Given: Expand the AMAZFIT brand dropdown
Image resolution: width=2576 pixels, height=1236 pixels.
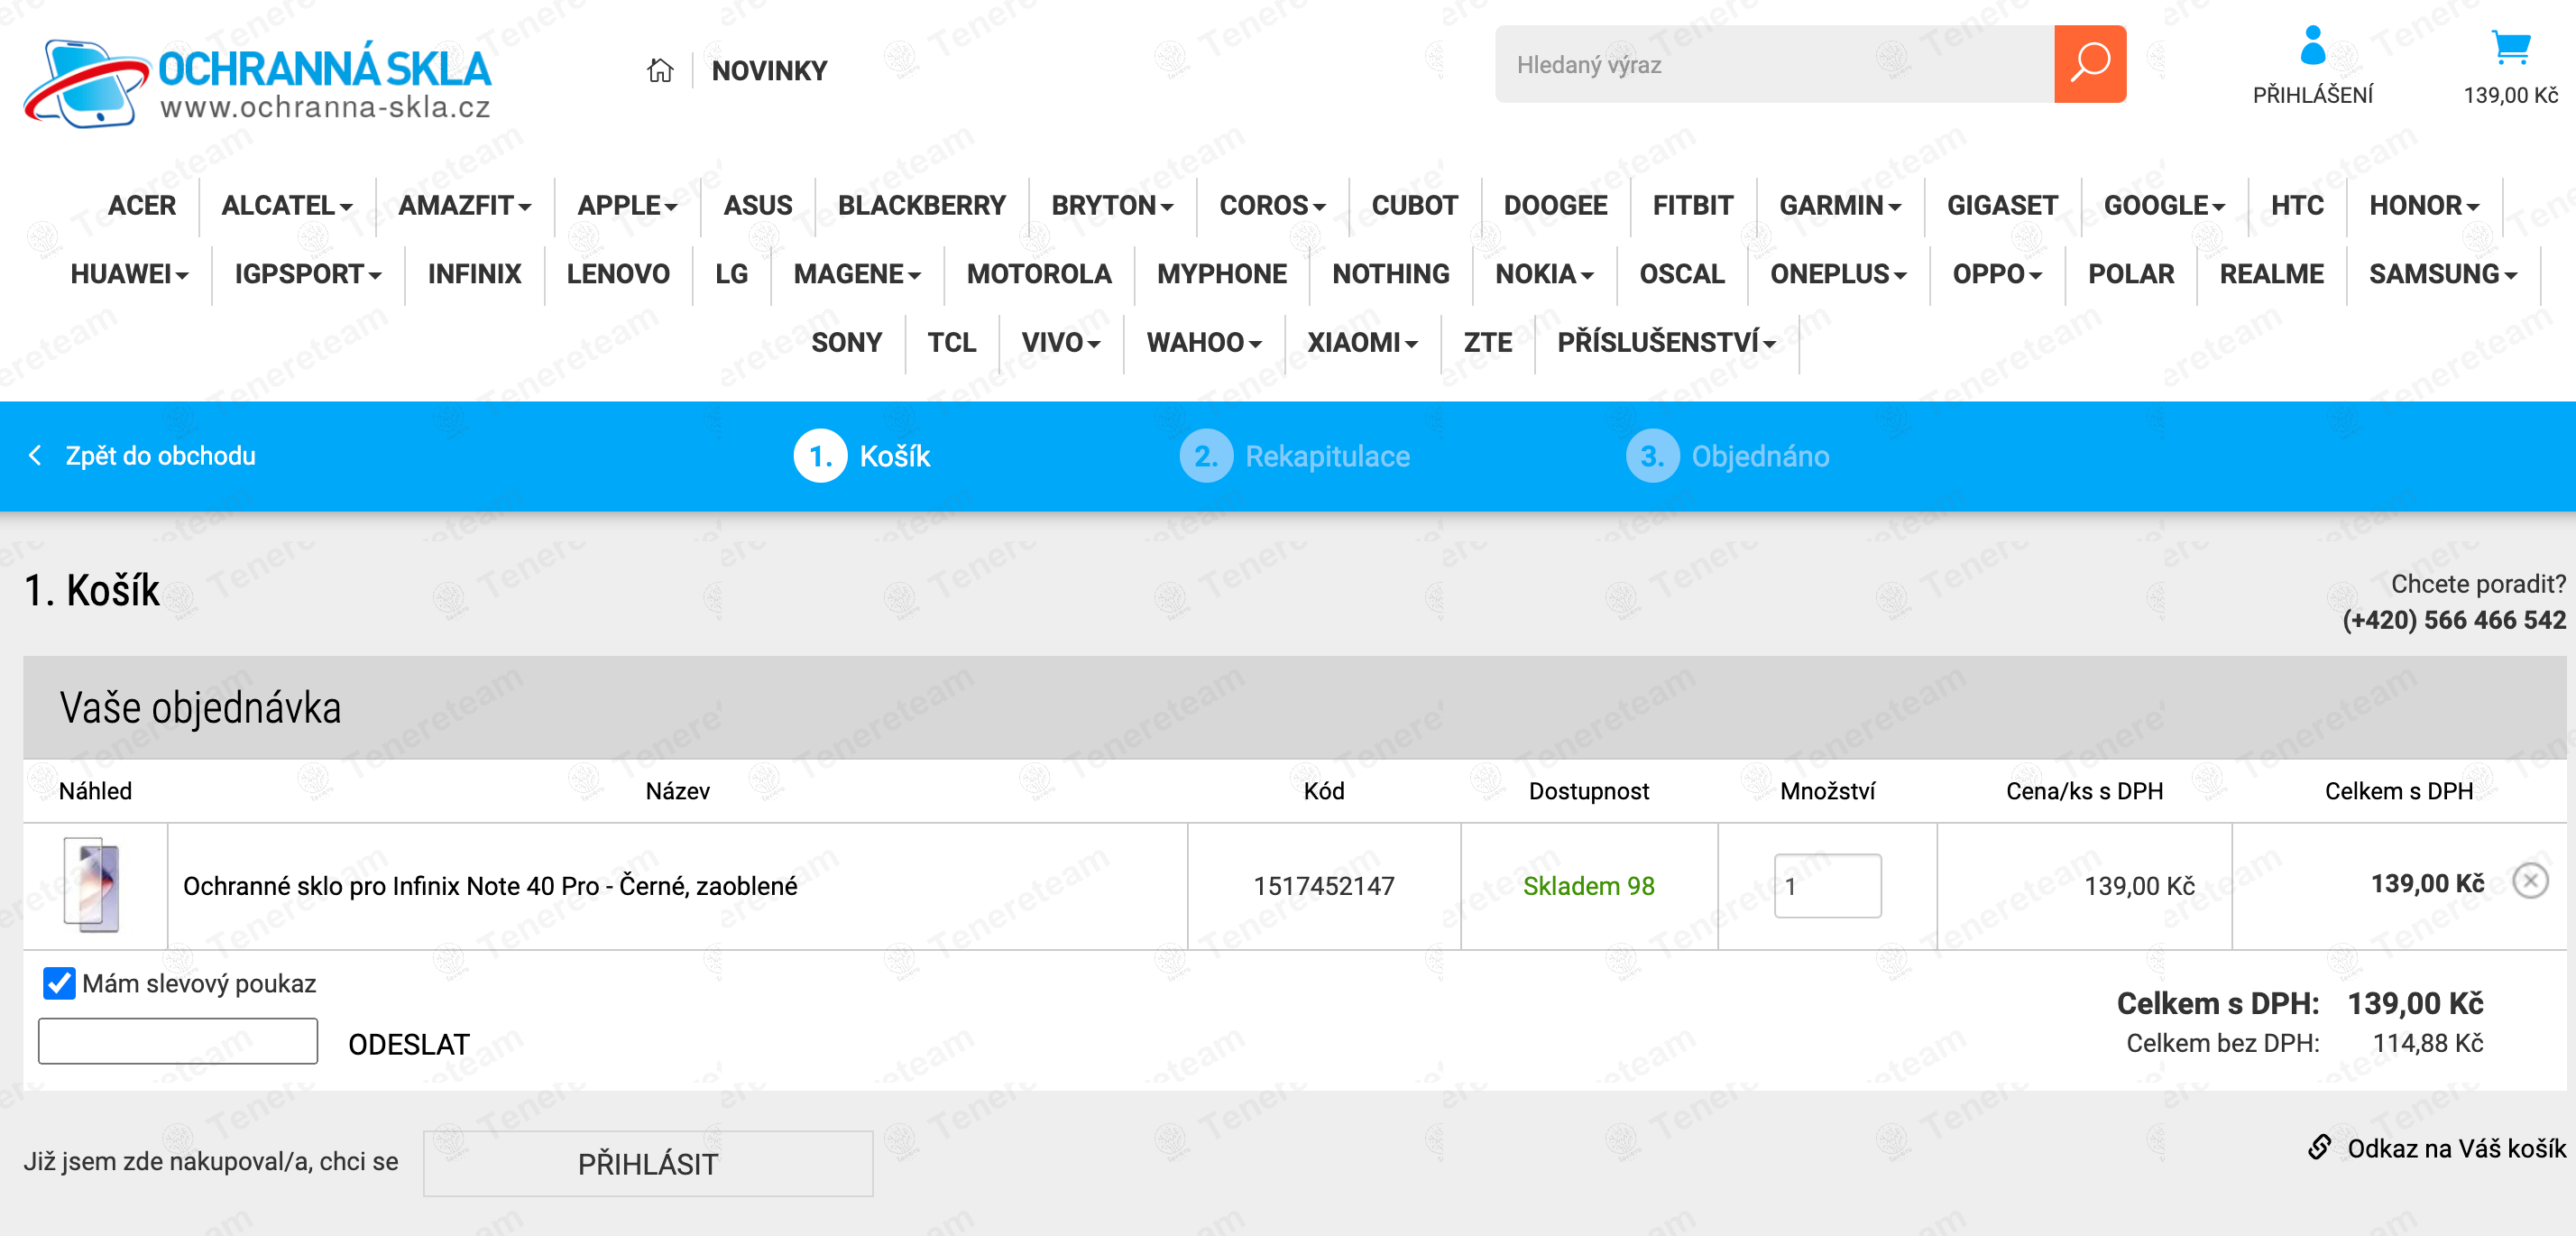Looking at the screenshot, I should coord(465,206).
